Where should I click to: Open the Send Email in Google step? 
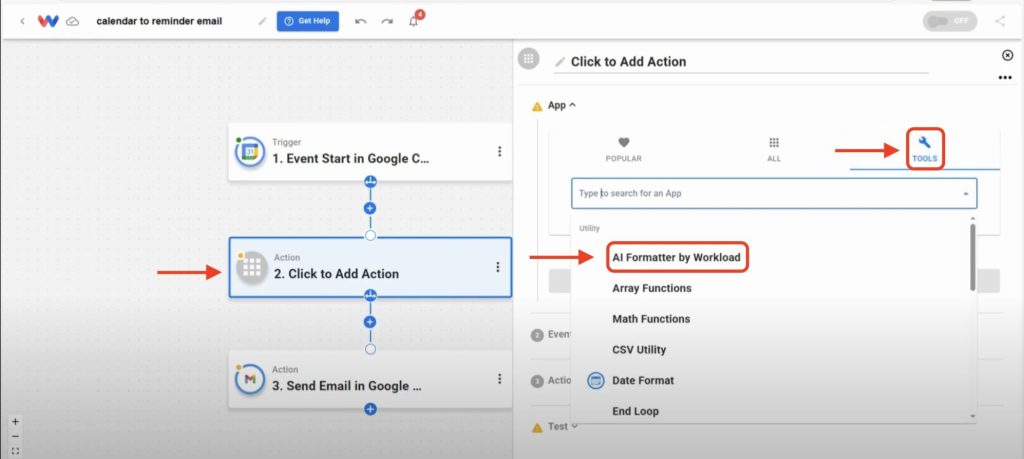(370, 379)
